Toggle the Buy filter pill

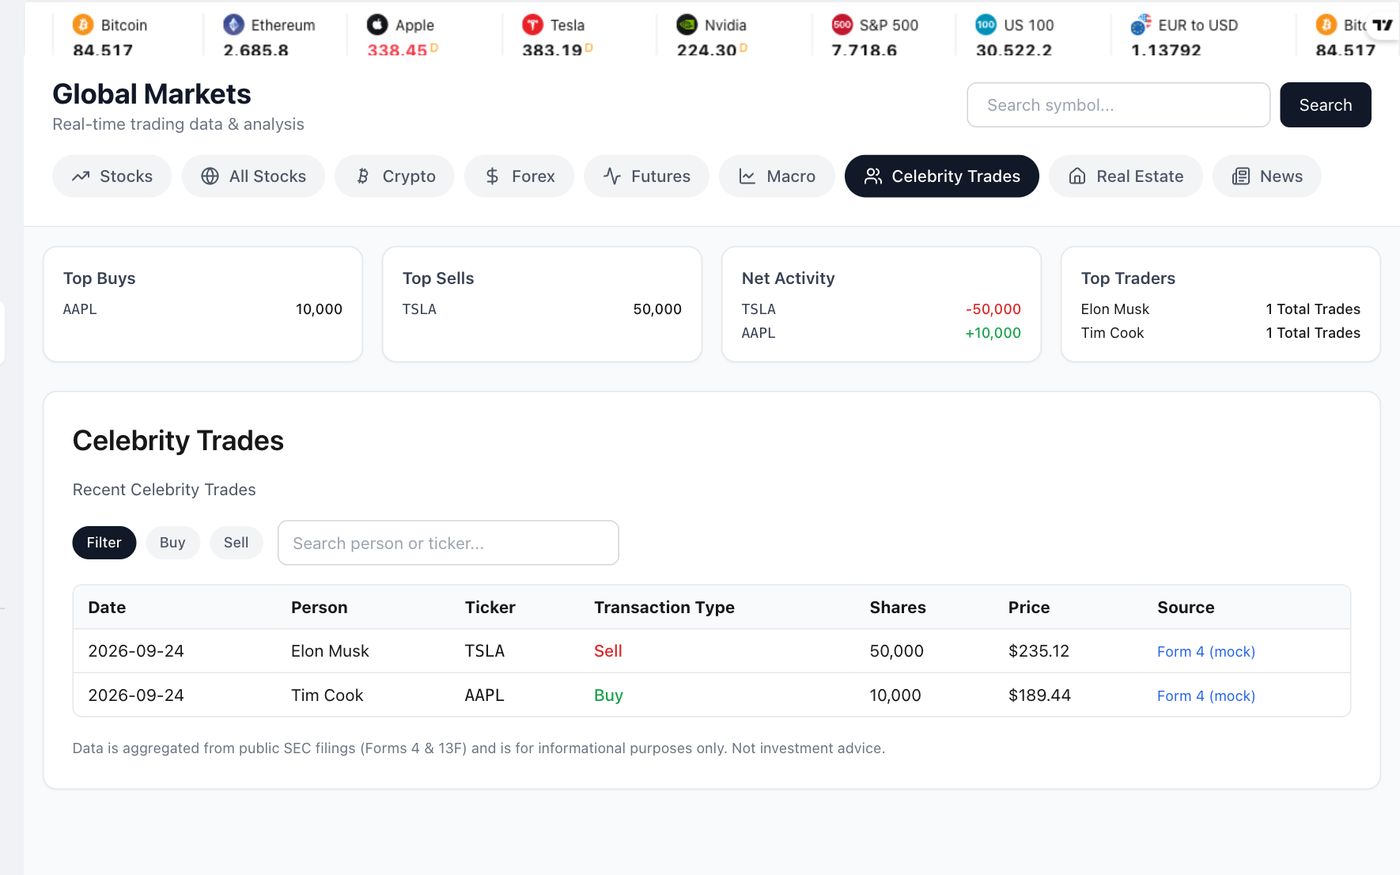click(173, 542)
